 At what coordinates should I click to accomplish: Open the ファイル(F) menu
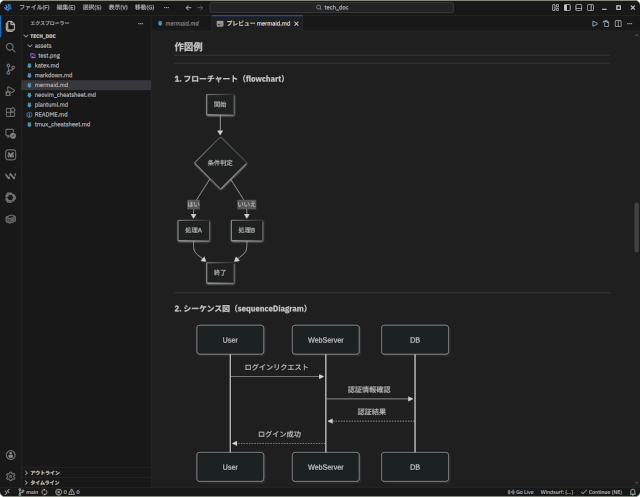pos(33,7)
